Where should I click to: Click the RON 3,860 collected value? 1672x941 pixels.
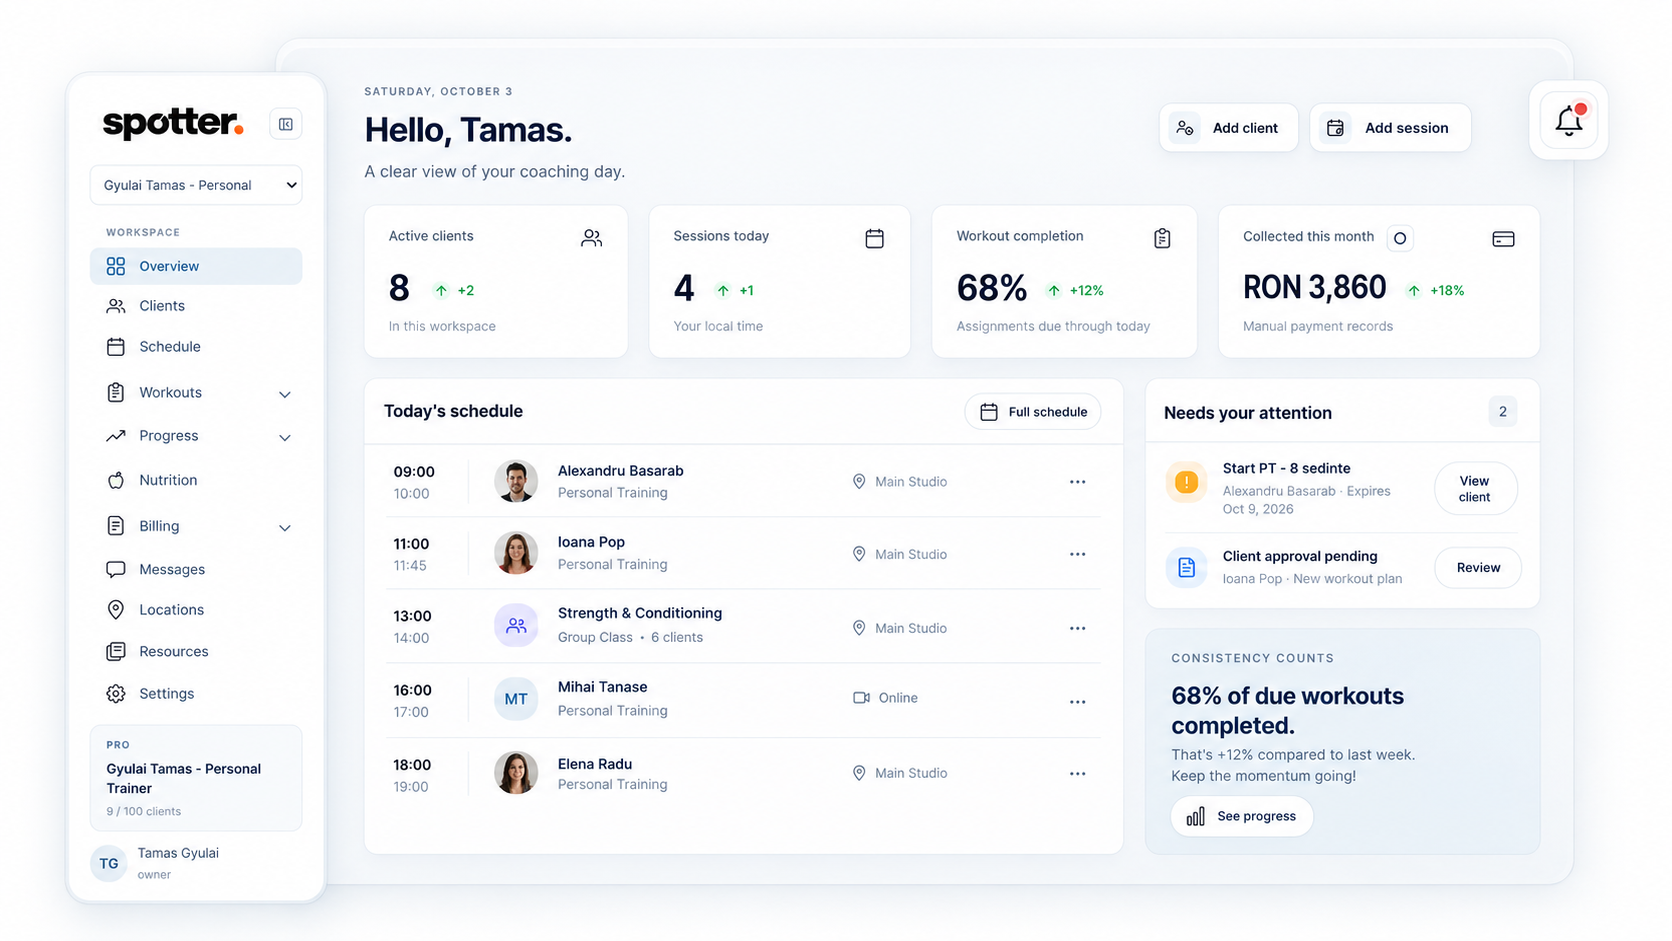[1314, 288]
